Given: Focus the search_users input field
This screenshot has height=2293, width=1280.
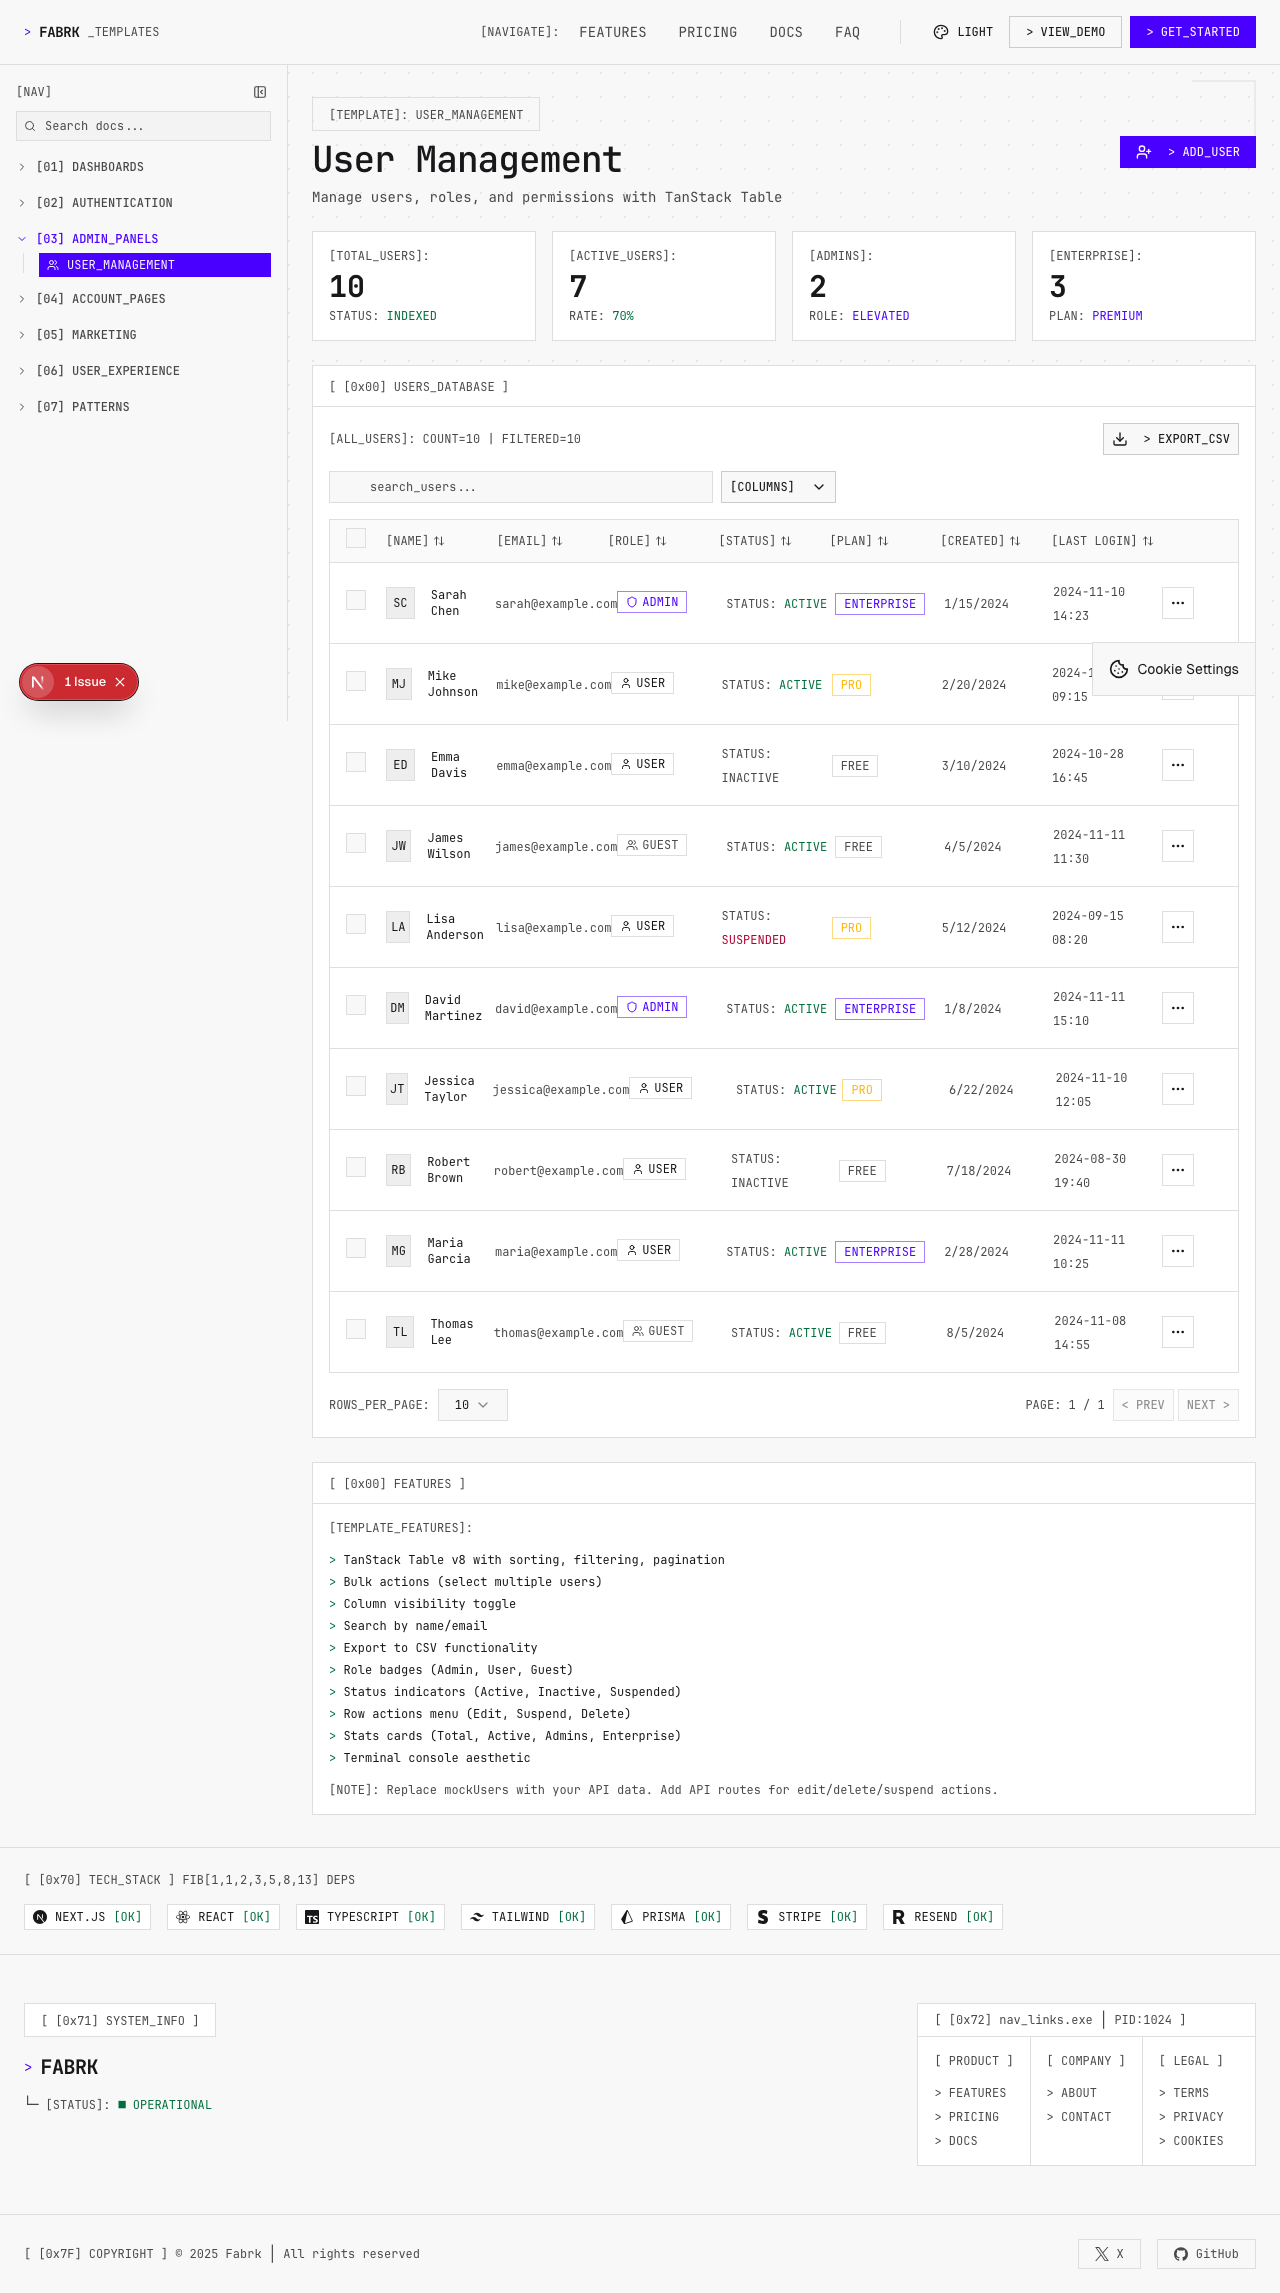Looking at the screenshot, I should pos(521,487).
